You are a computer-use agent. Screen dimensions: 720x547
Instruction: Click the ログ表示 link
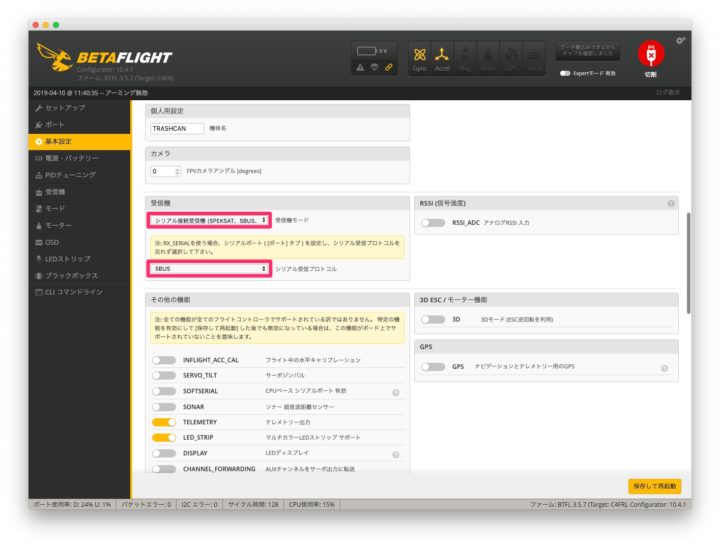point(667,92)
